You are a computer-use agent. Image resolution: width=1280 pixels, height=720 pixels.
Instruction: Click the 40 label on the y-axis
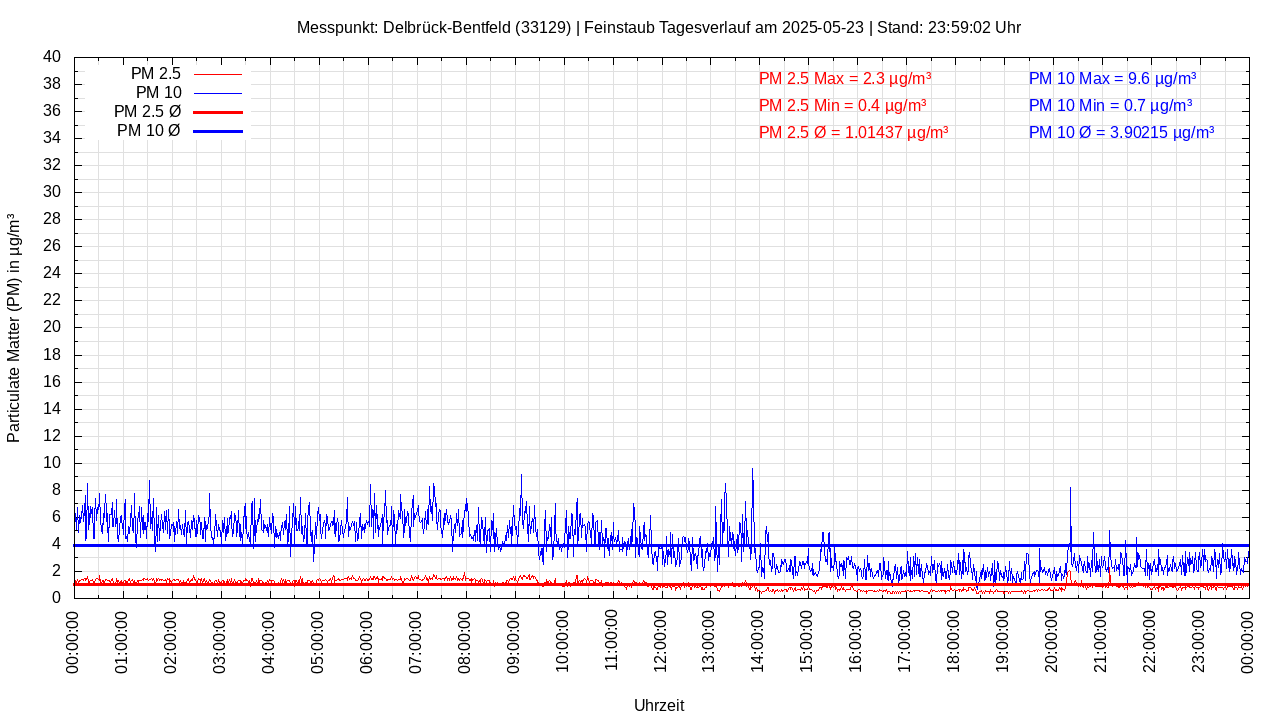pos(52,57)
